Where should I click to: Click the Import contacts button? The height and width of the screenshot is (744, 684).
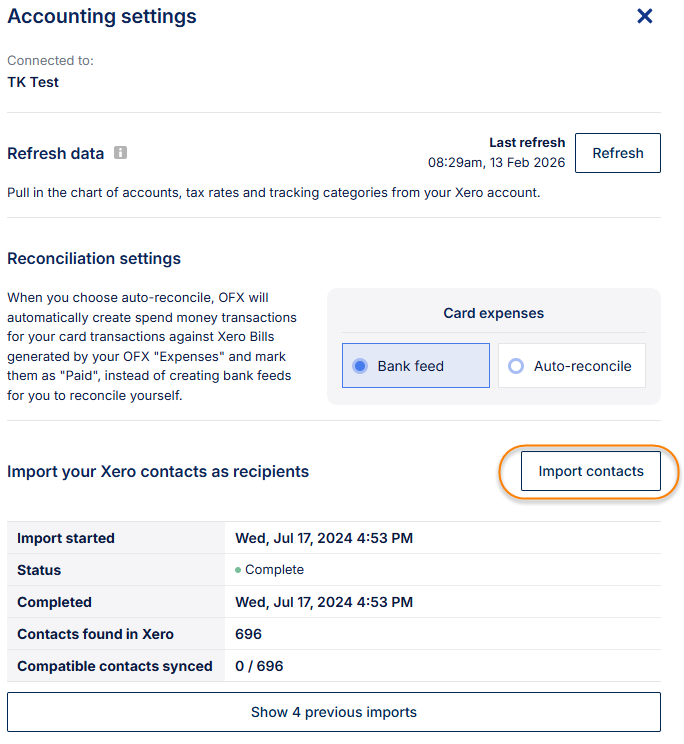point(590,471)
